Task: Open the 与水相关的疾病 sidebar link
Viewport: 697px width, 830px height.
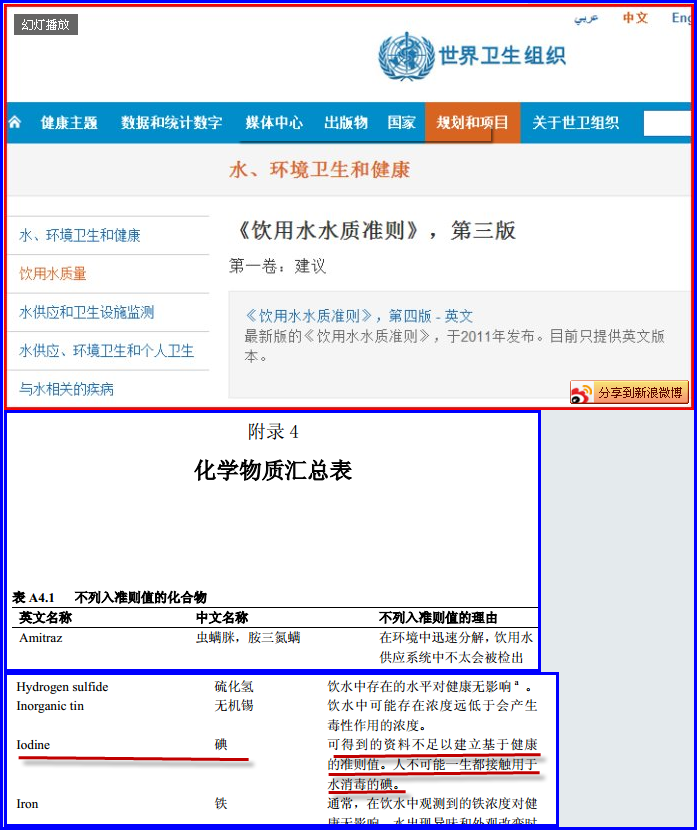Action: tap(67, 389)
